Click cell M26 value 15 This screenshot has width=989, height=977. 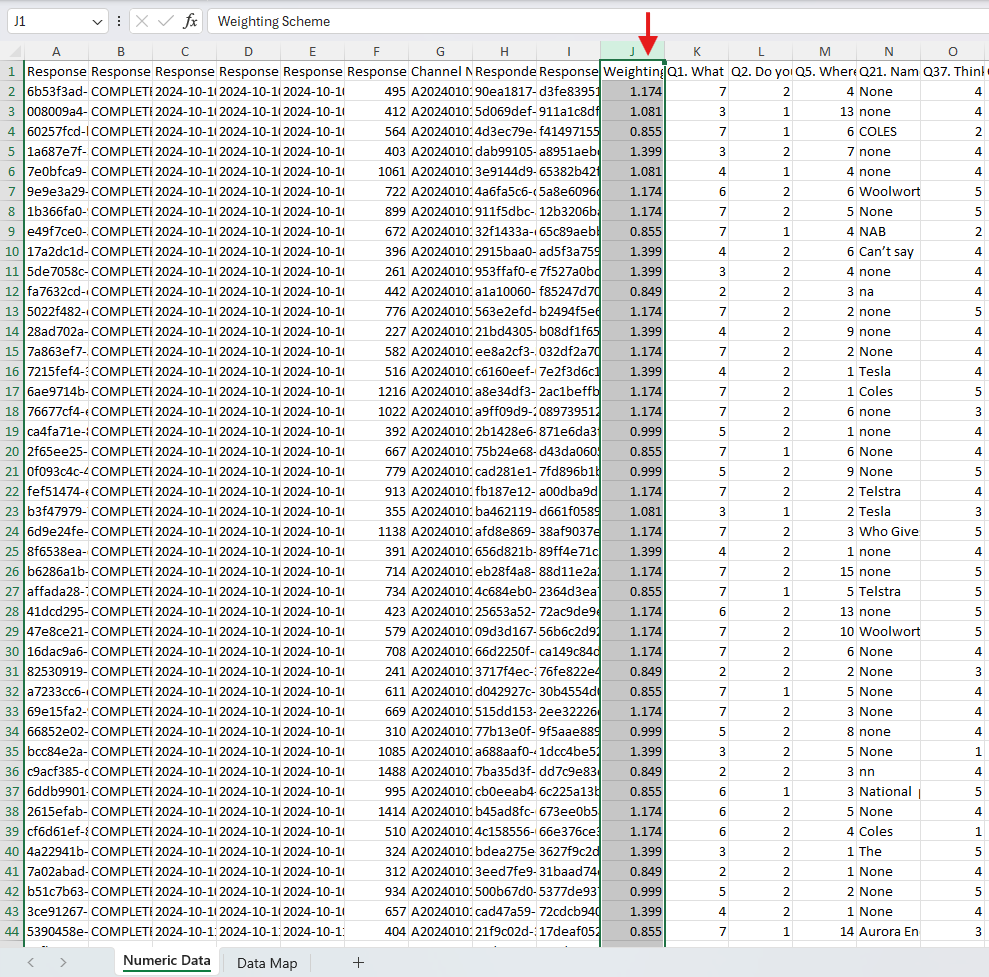point(824,571)
